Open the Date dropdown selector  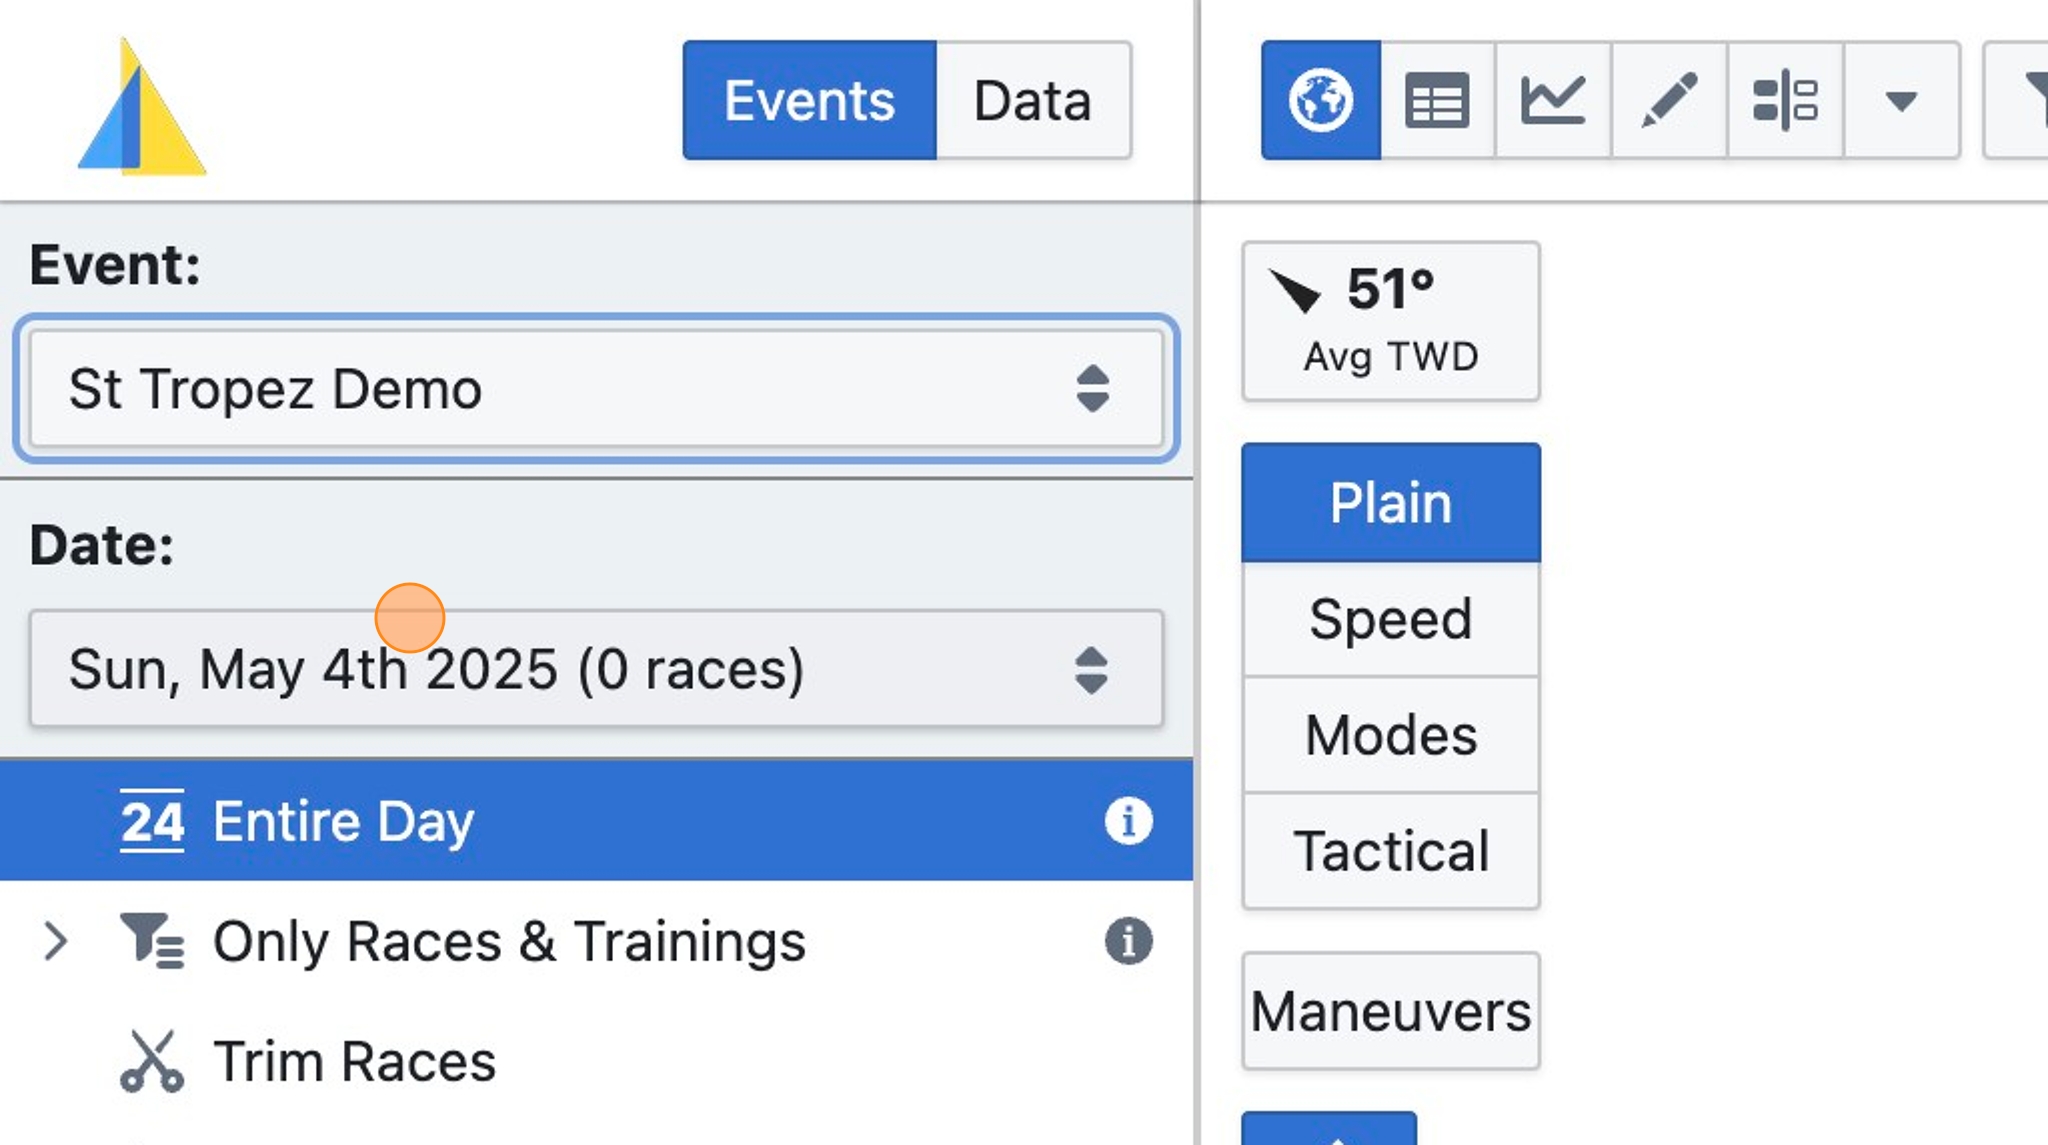point(596,669)
